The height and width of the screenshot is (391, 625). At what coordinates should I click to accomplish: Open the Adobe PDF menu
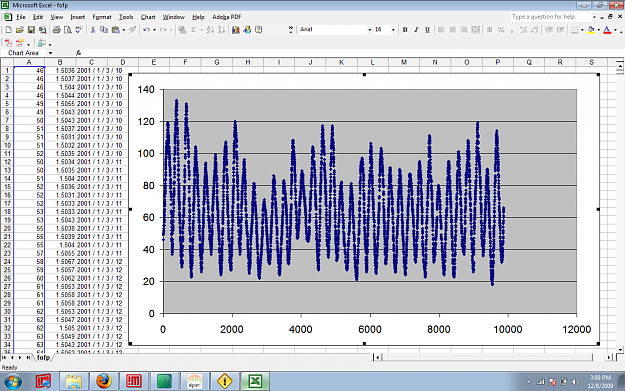click(226, 17)
